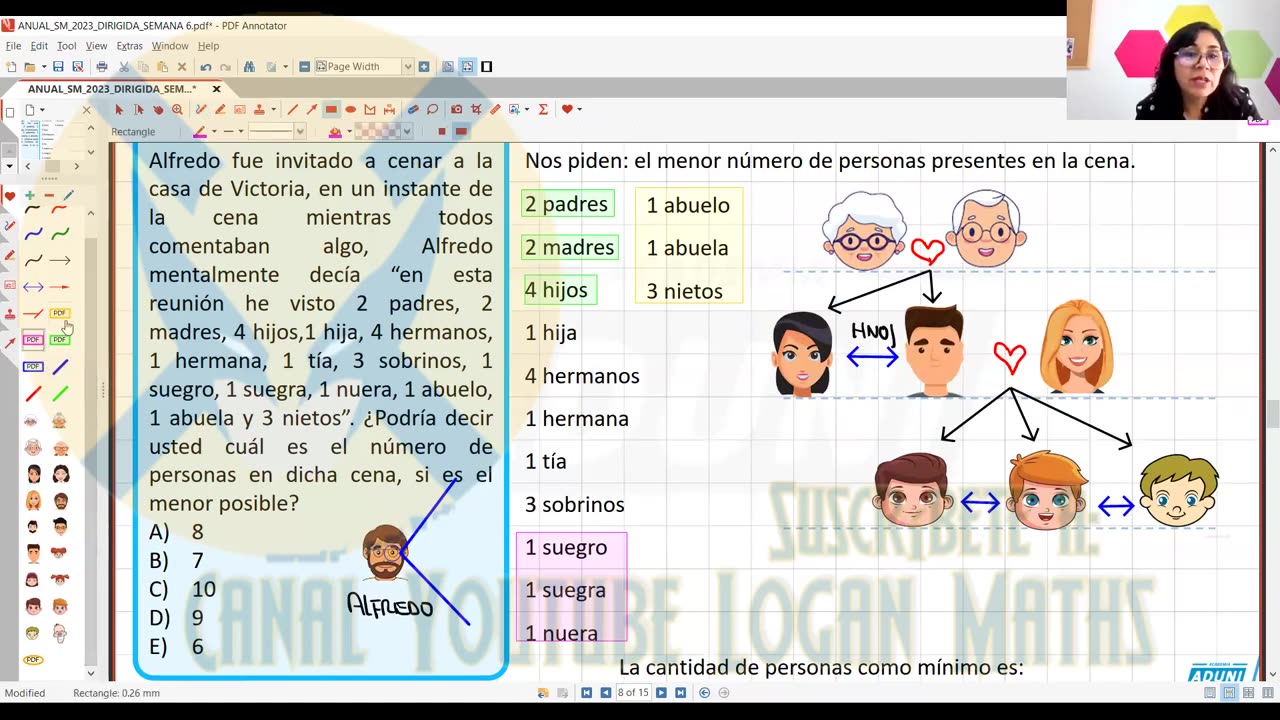
Task: Click the zoom out minus button
Action: [x=304, y=66]
